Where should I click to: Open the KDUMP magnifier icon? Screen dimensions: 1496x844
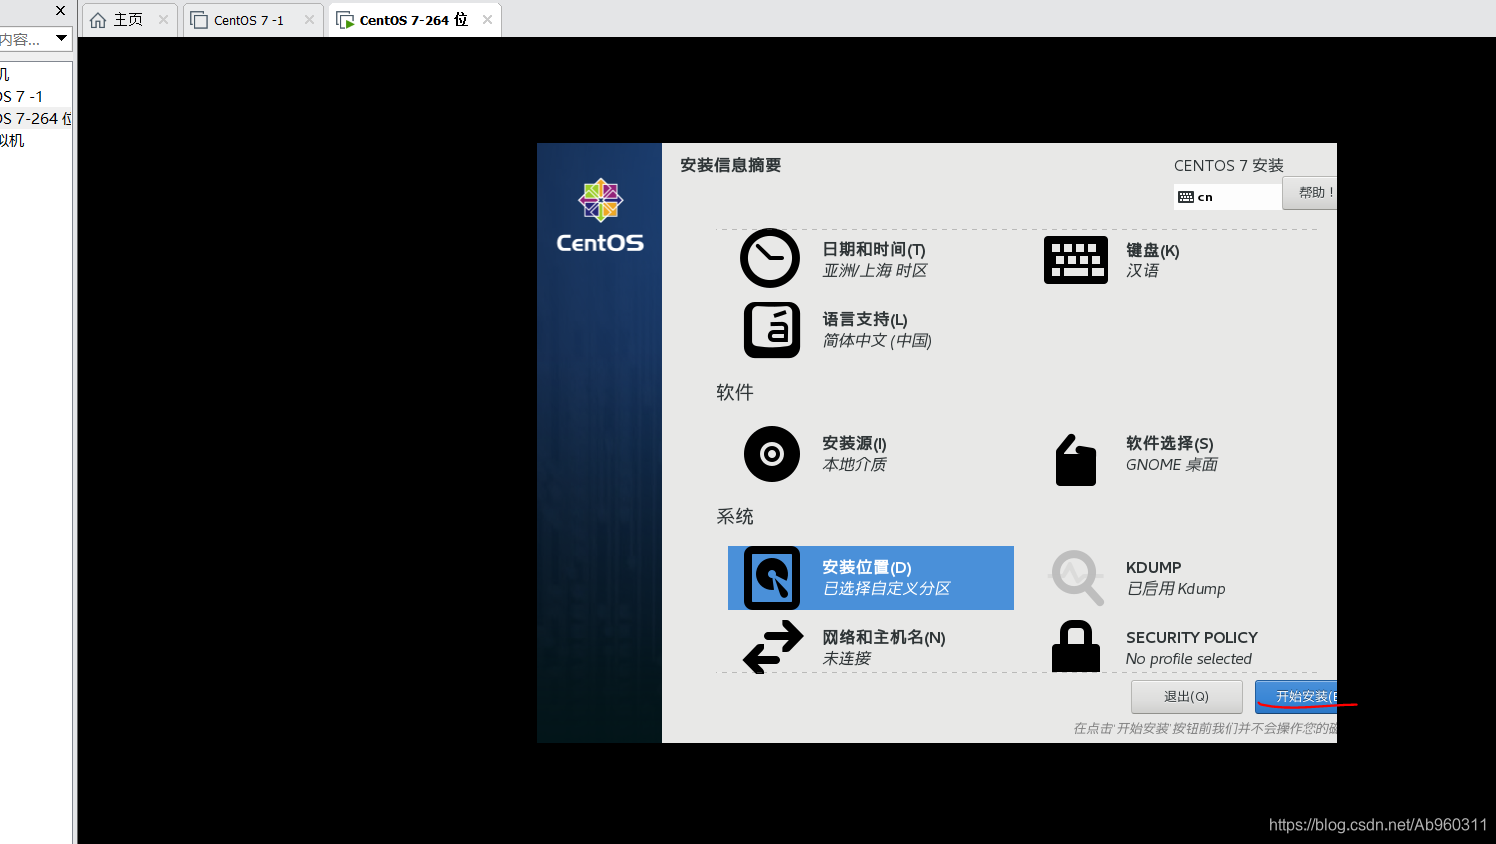(x=1076, y=578)
